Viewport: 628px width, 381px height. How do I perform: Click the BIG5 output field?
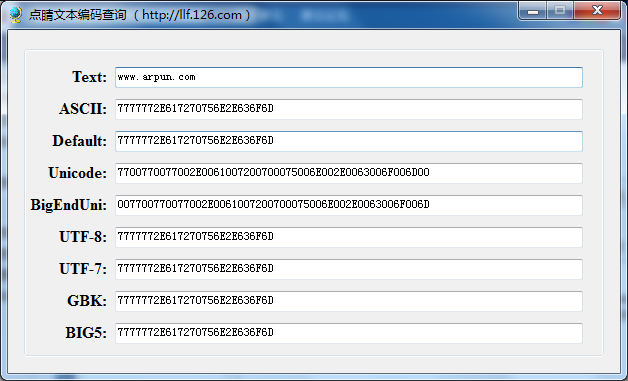pos(349,333)
